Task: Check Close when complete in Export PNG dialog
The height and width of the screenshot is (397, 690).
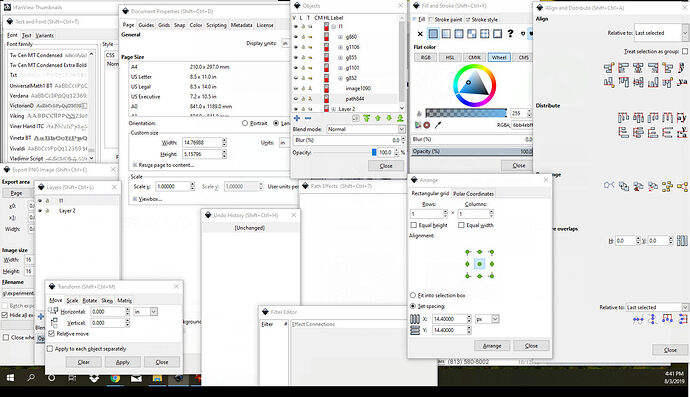Action: pos(6,337)
